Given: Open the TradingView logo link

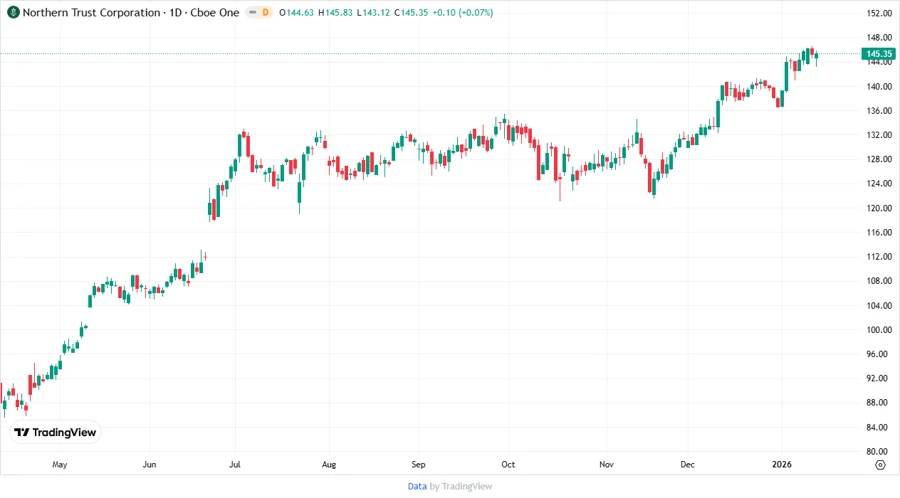Looking at the screenshot, I should (x=55, y=432).
